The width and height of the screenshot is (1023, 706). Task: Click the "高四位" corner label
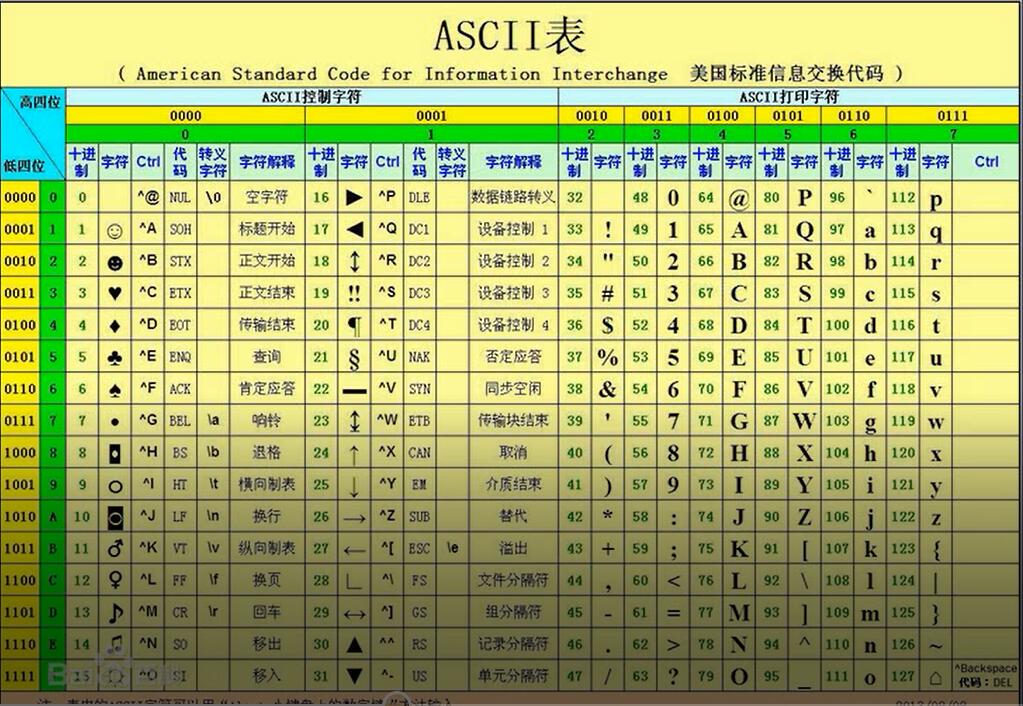click(x=40, y=101)
